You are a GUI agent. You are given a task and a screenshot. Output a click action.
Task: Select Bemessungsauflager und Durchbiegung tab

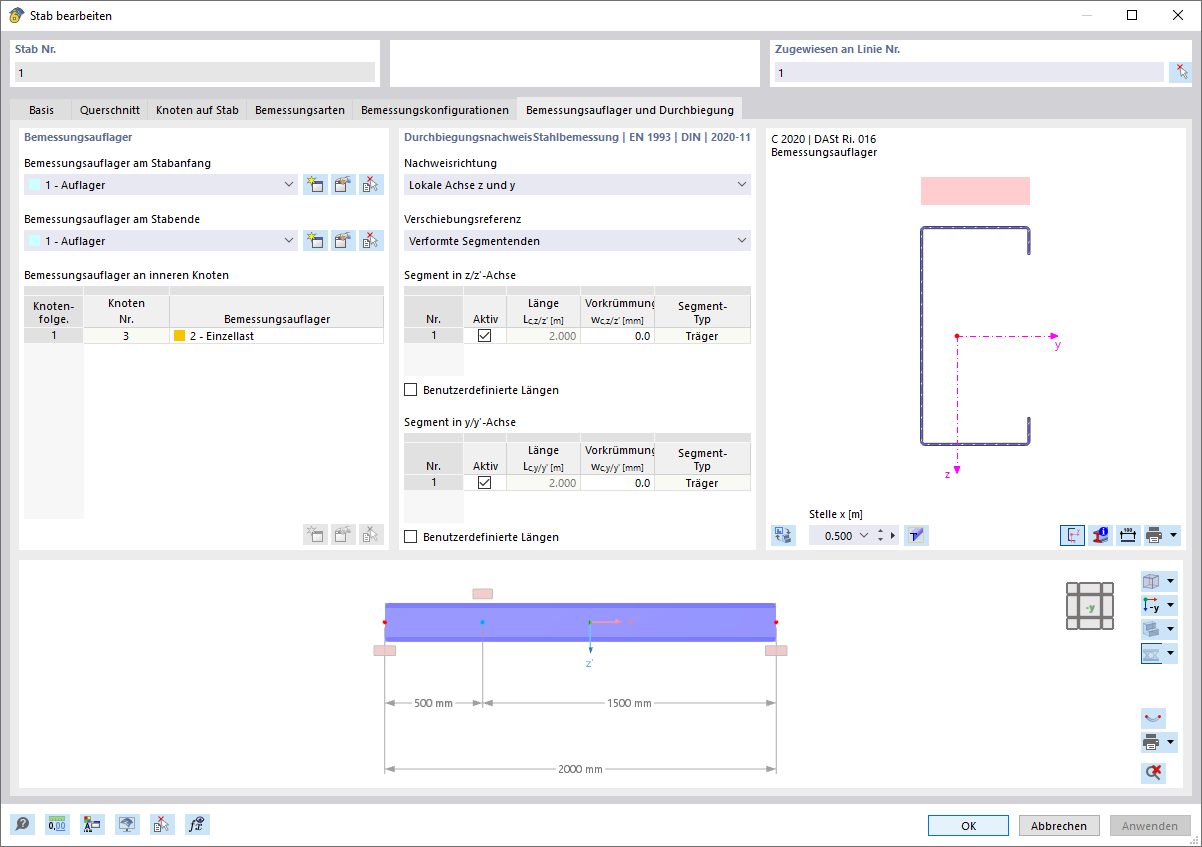[x=630, y=110]
